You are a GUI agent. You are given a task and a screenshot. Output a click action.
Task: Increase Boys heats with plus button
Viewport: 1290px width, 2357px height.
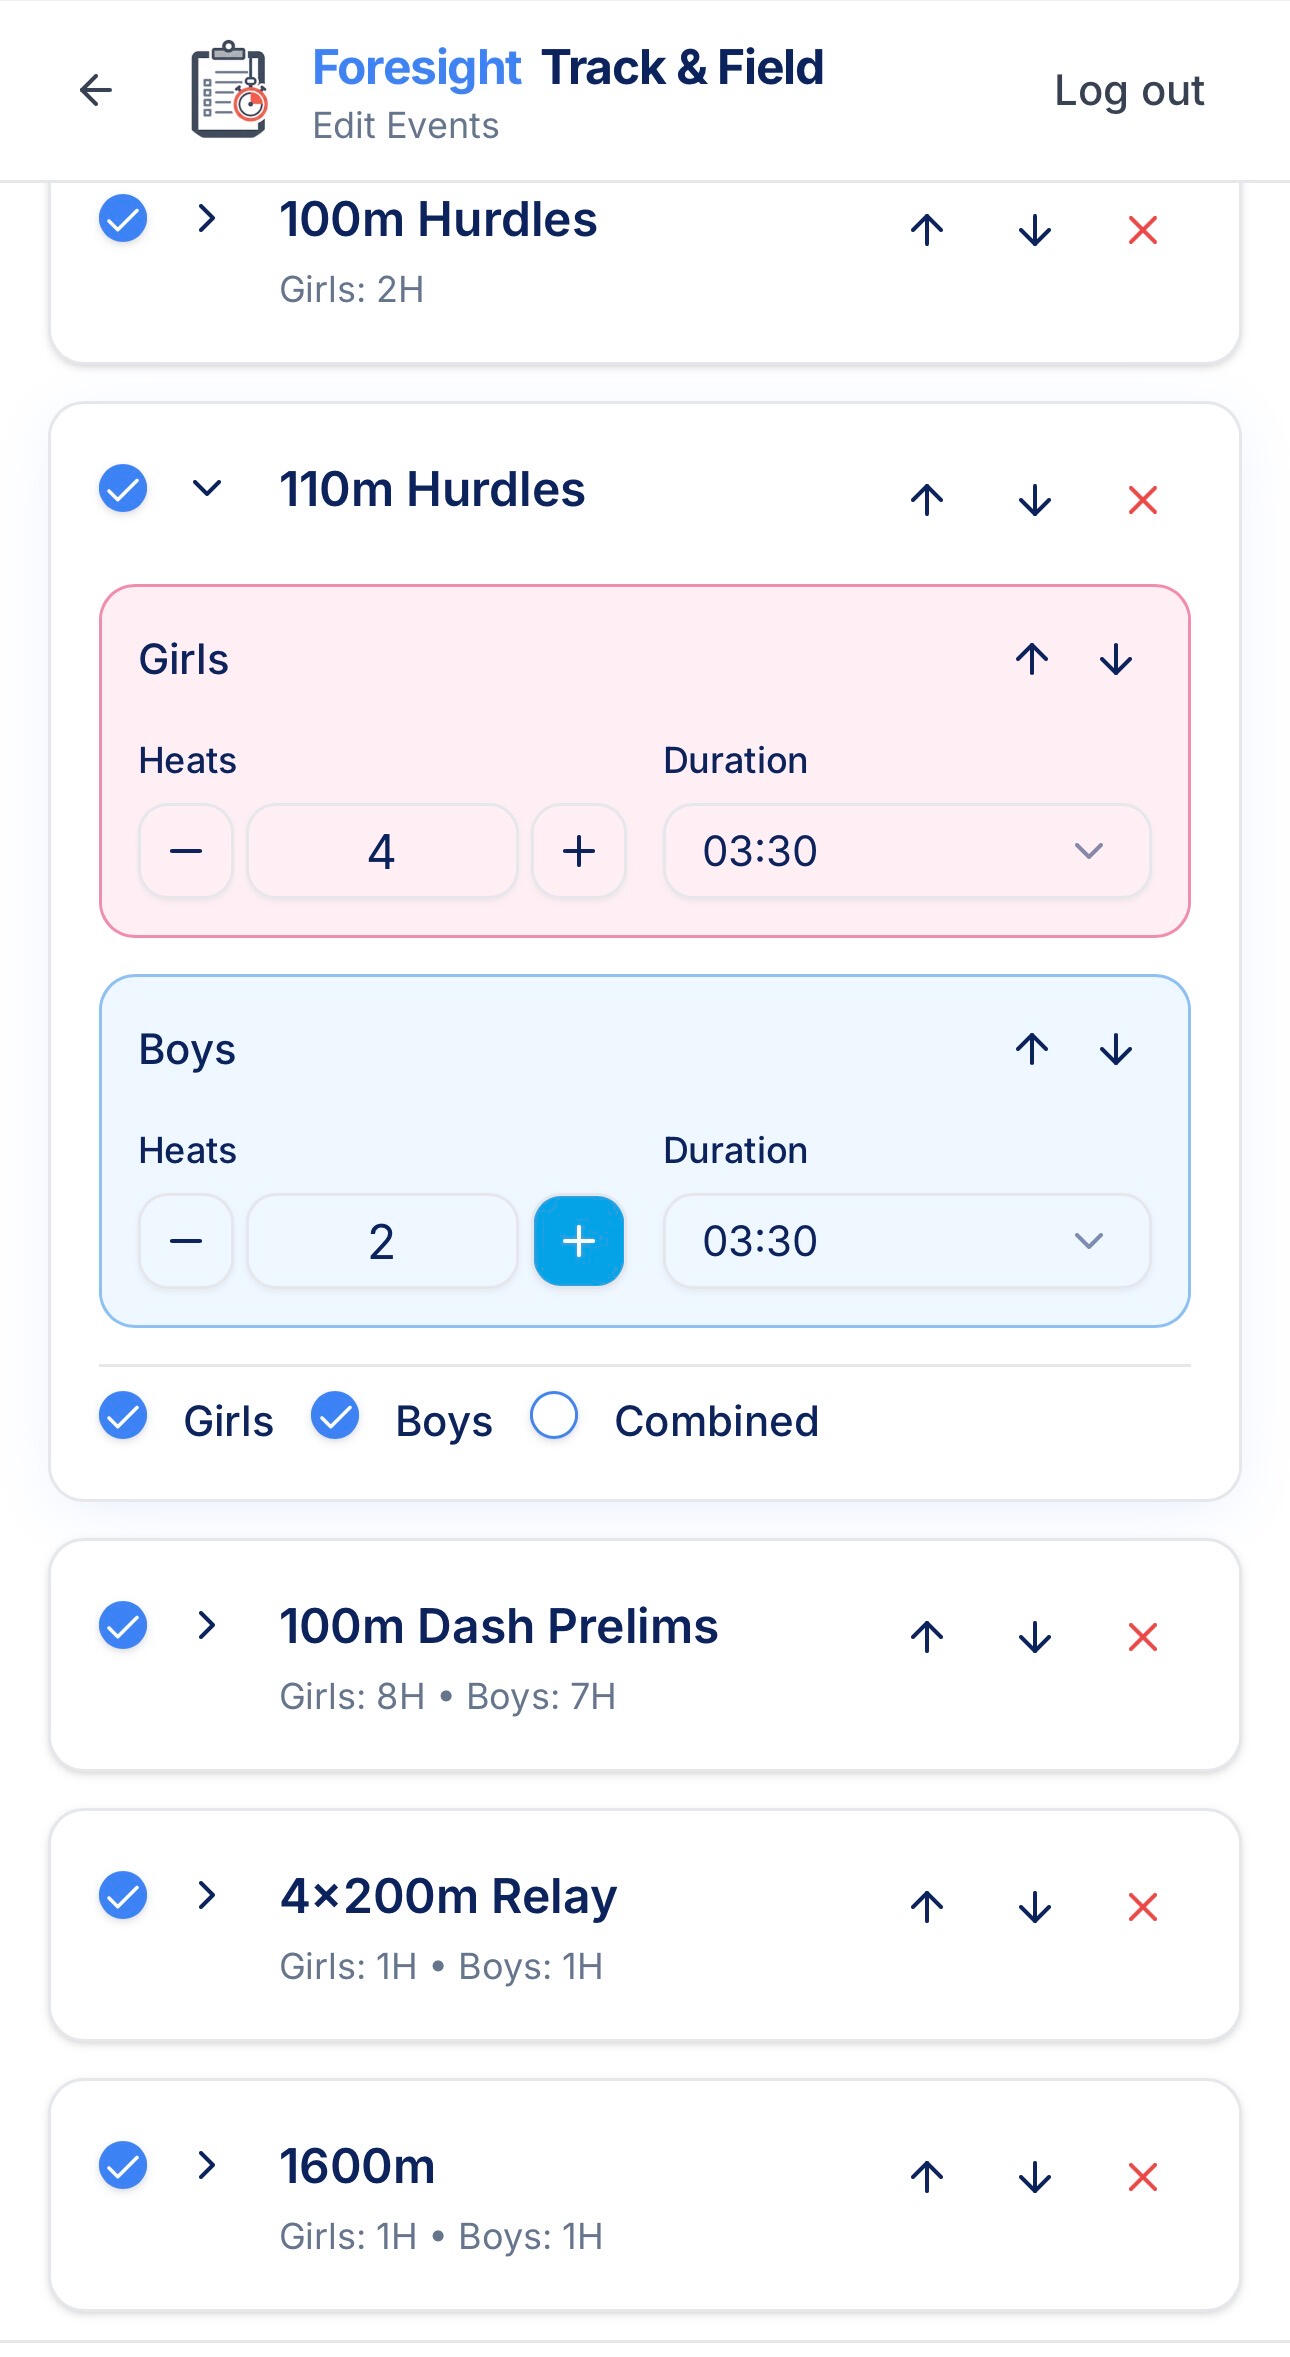pos(579,1241)
